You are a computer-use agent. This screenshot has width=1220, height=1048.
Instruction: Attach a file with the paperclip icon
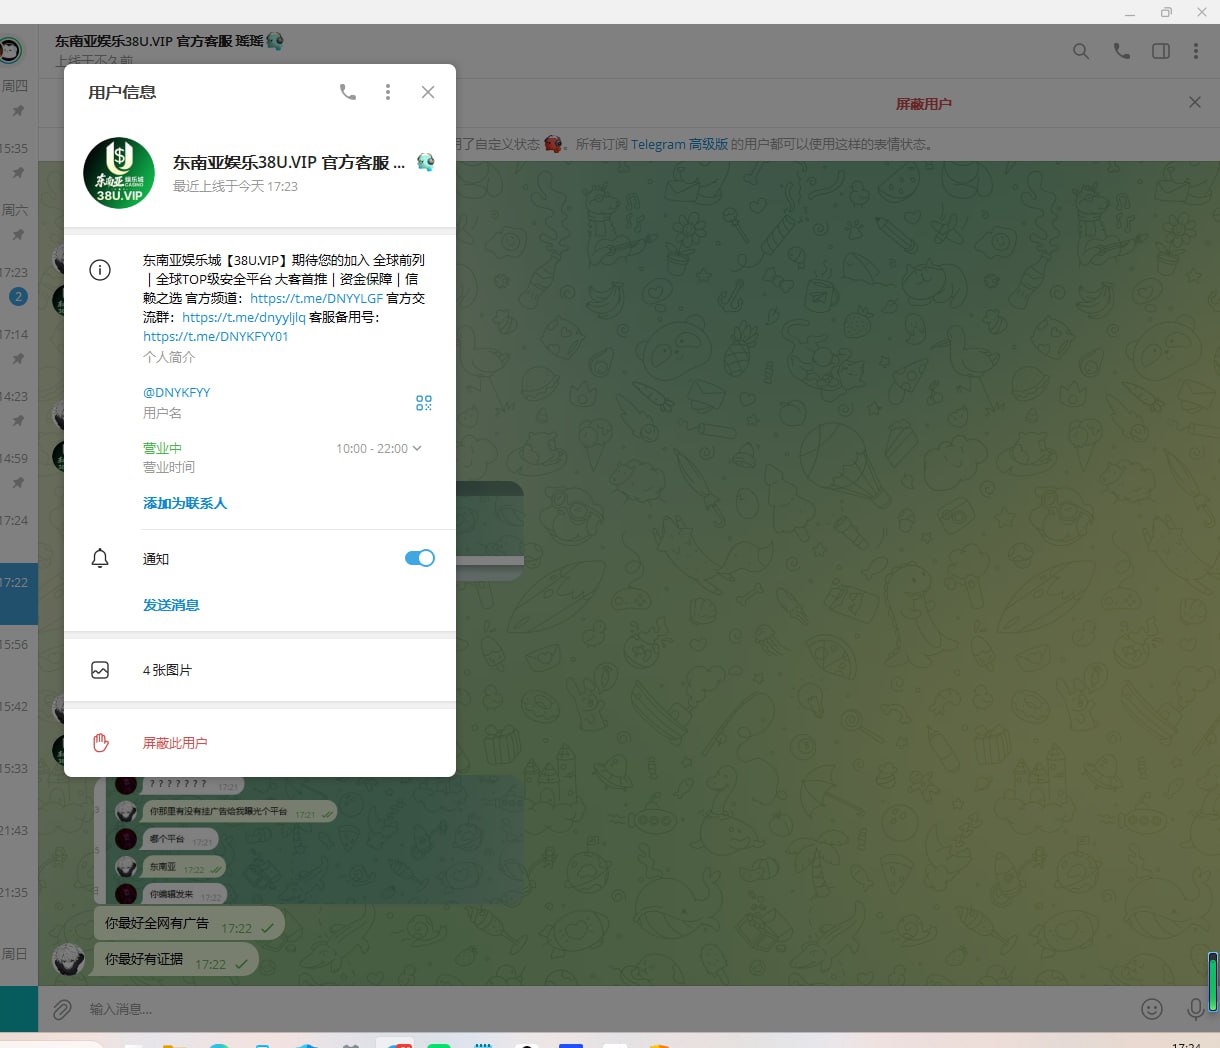[x=62, y=1009]
